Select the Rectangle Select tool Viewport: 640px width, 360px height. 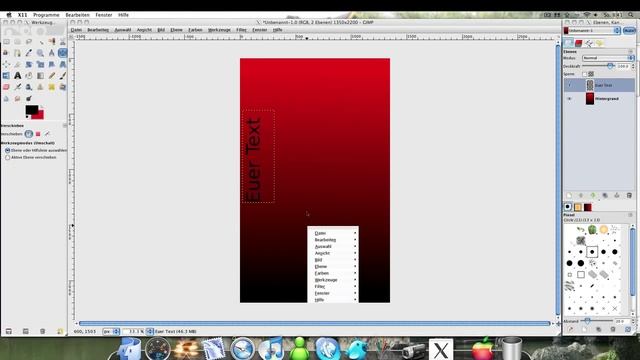6,42
